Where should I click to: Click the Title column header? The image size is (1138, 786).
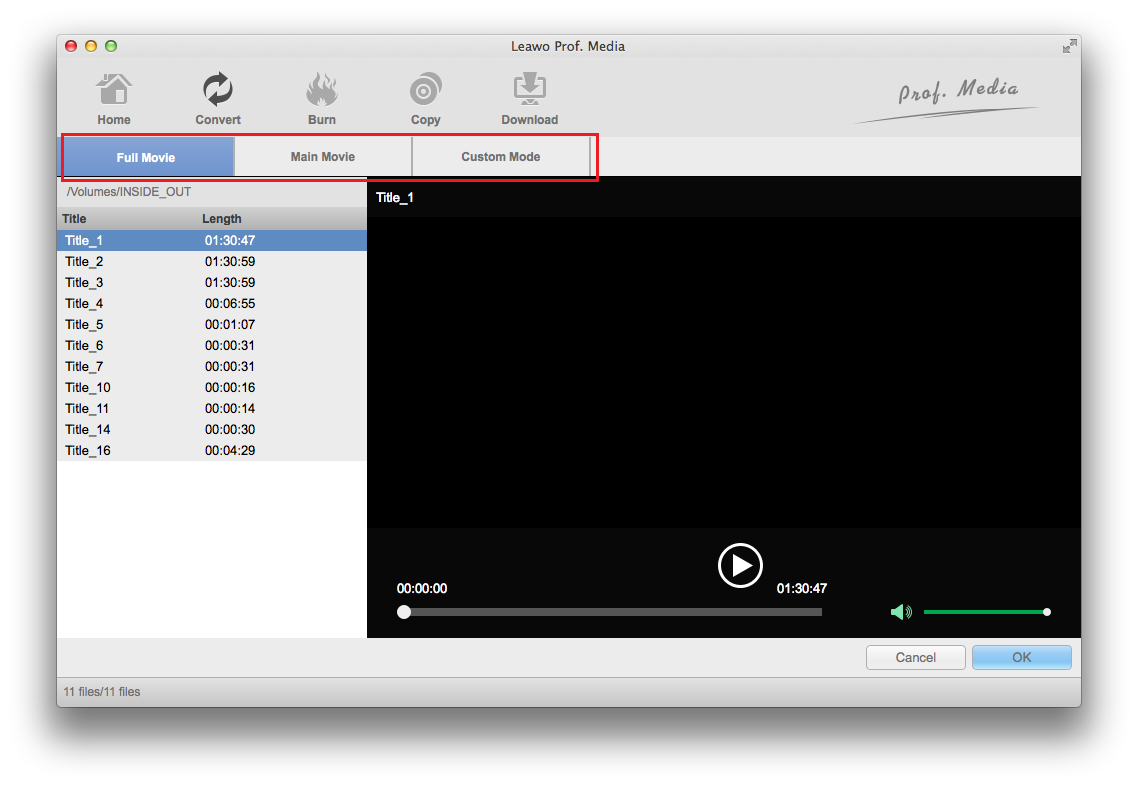(75, 219)
